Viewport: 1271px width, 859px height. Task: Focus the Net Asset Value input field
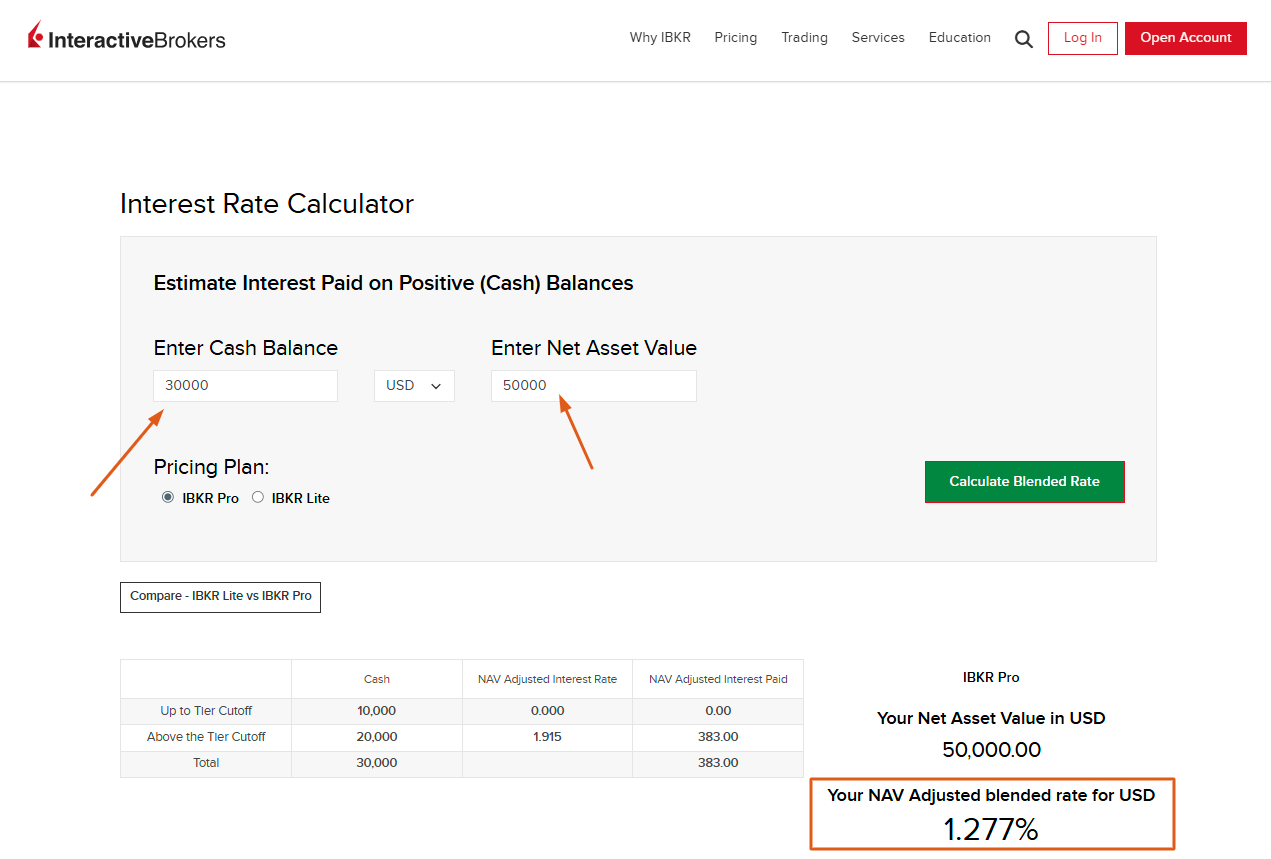(594, 386)
